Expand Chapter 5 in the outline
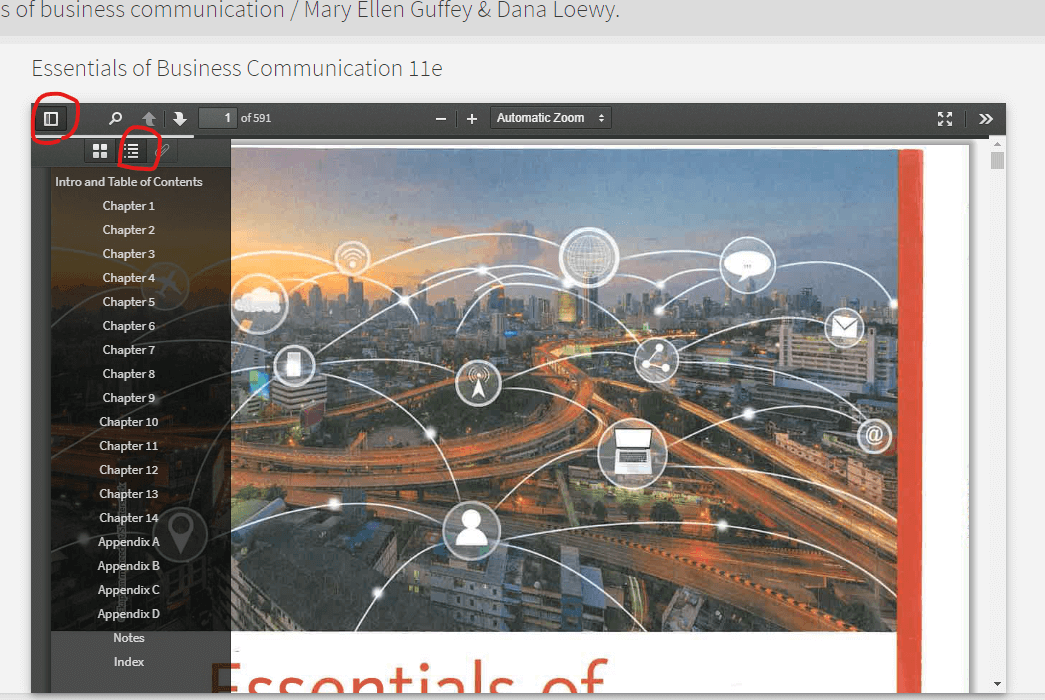1045x700 pixels. (128, 301)
